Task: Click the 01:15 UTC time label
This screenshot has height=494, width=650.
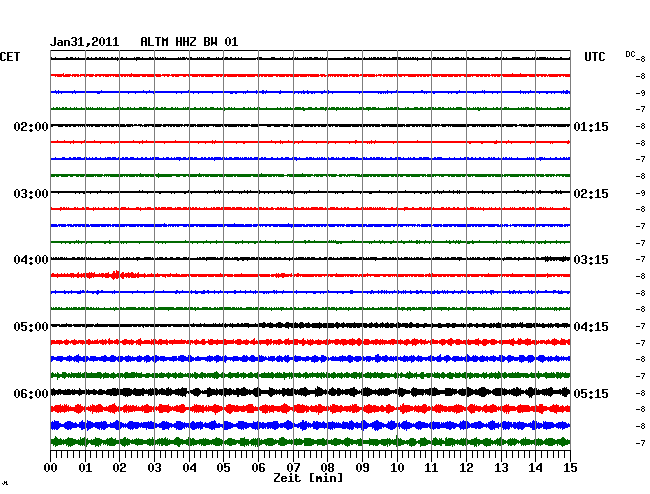Action: point(591,126)
